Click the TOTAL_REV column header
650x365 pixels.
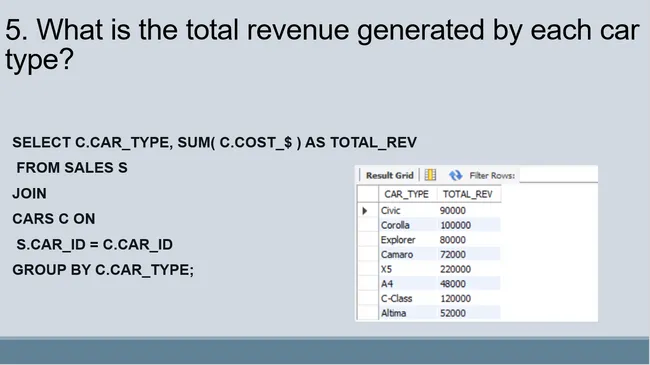pos(468,194)
